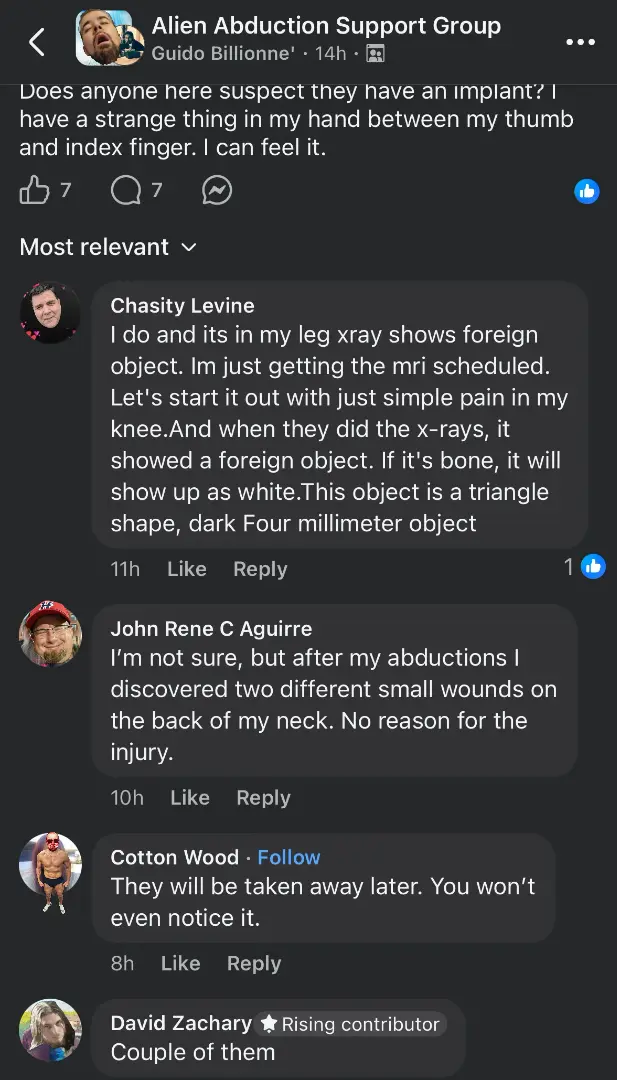The image size is (617, 1080).
Task: View post reactions blue like badge
Action: click(587, 191)
